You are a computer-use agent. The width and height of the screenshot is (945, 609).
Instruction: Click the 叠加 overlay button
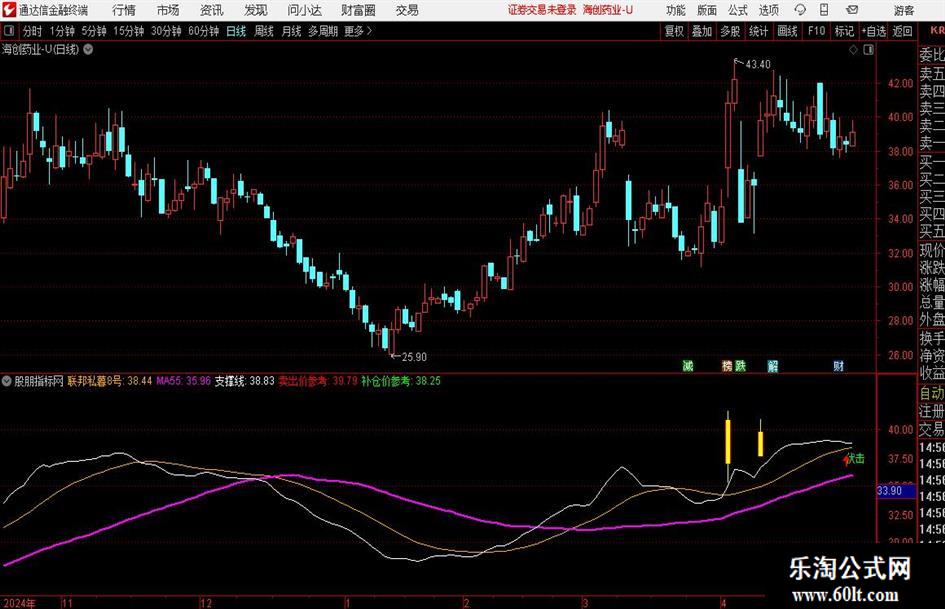coord(702,31)
